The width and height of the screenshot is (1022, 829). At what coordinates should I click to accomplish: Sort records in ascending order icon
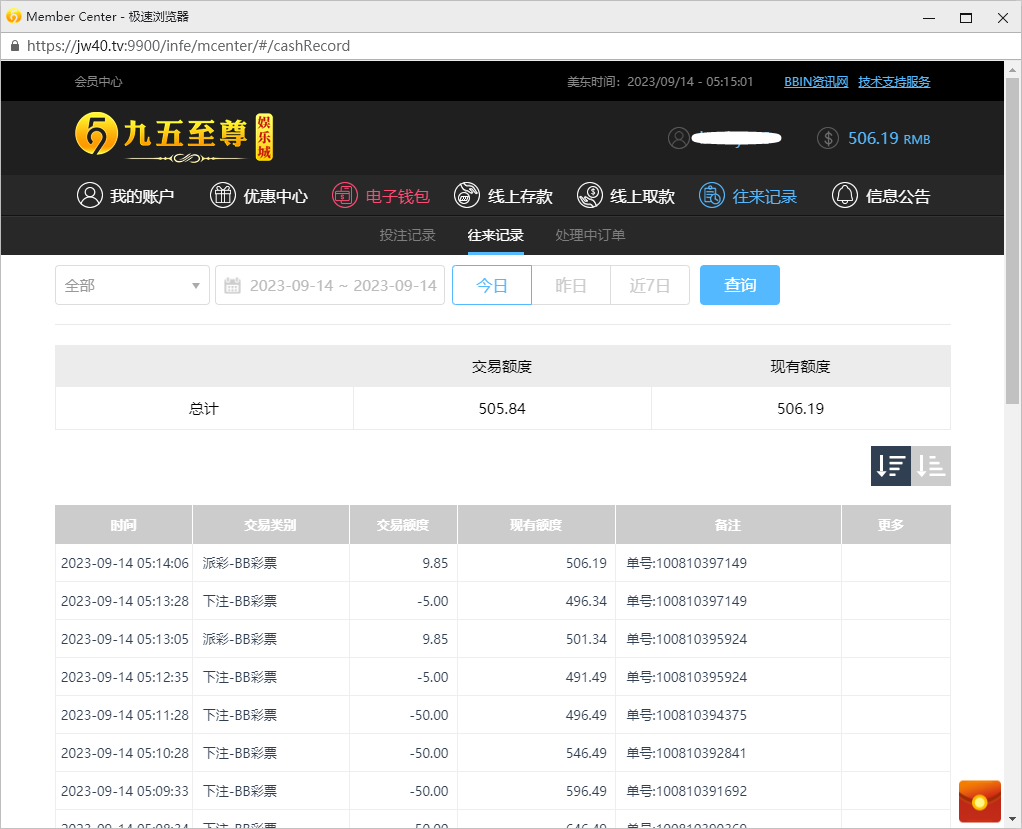931,466
